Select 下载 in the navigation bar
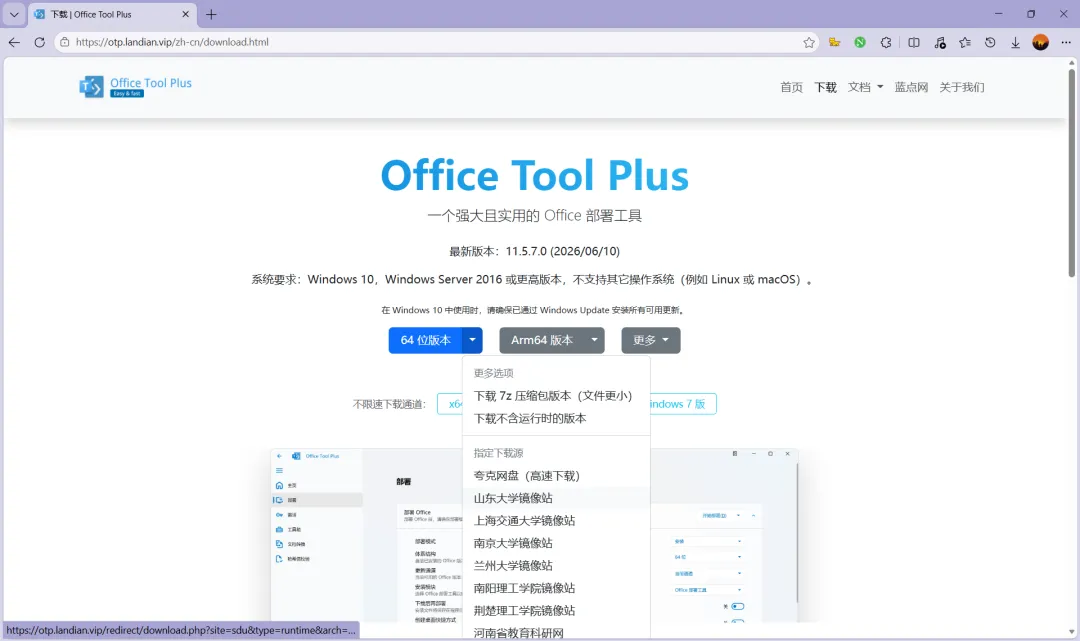 pos(825,87)
